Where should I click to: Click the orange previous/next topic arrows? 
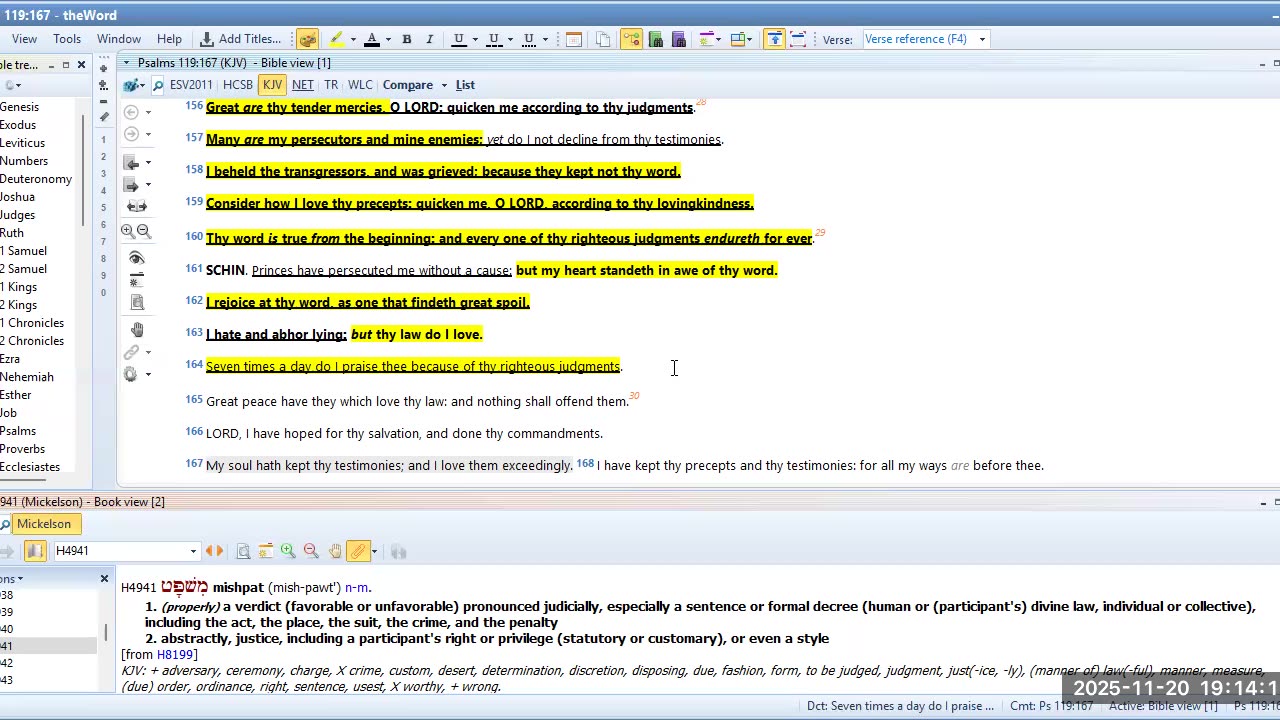(213, 551)
